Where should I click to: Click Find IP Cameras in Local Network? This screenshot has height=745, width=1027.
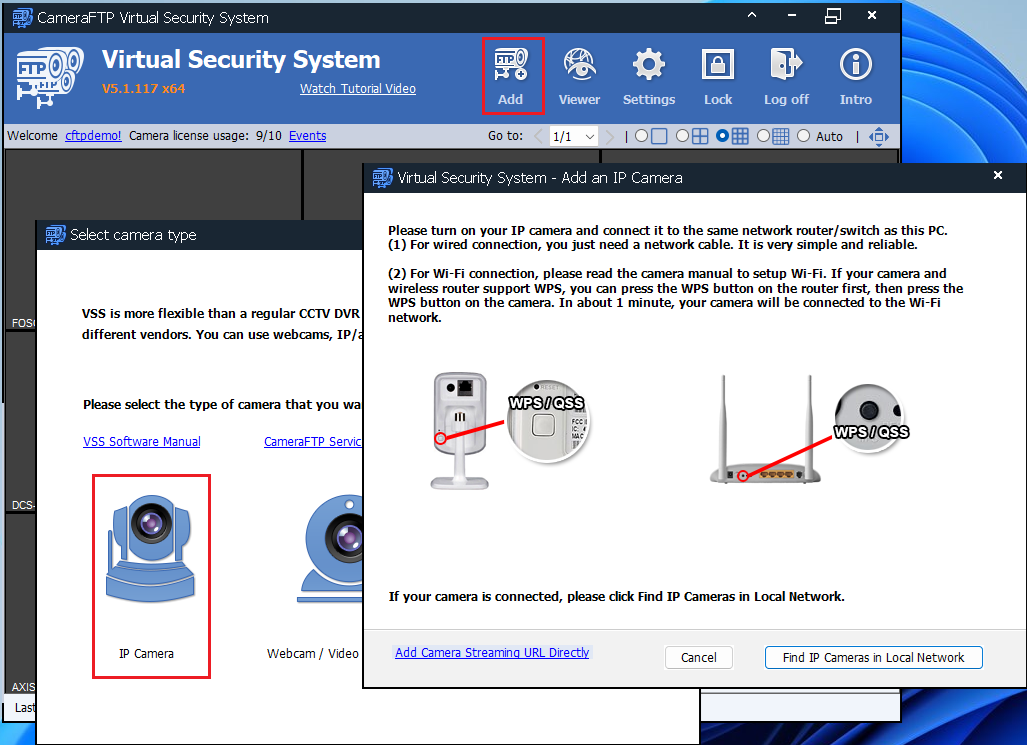pos(873,657)
